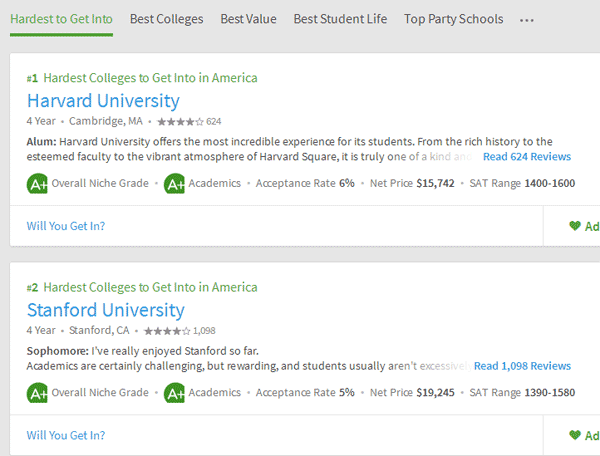Expand more ranking tabs via ellipsis
This screenshot has height=456, width=600.
click(x=527, y=20)
